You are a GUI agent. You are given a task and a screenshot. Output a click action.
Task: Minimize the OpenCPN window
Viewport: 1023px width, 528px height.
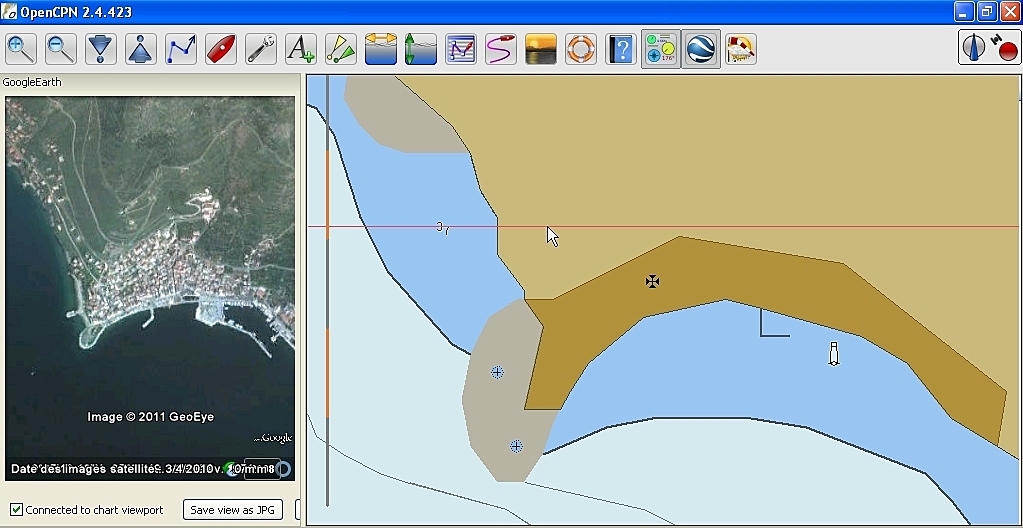pos(964,12)
